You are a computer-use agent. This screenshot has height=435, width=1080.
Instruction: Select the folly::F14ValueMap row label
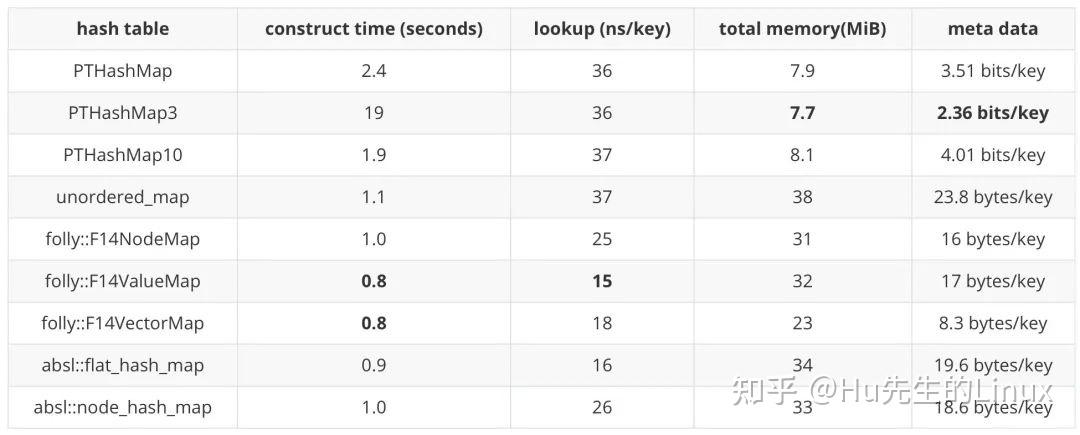coord(123,281)
